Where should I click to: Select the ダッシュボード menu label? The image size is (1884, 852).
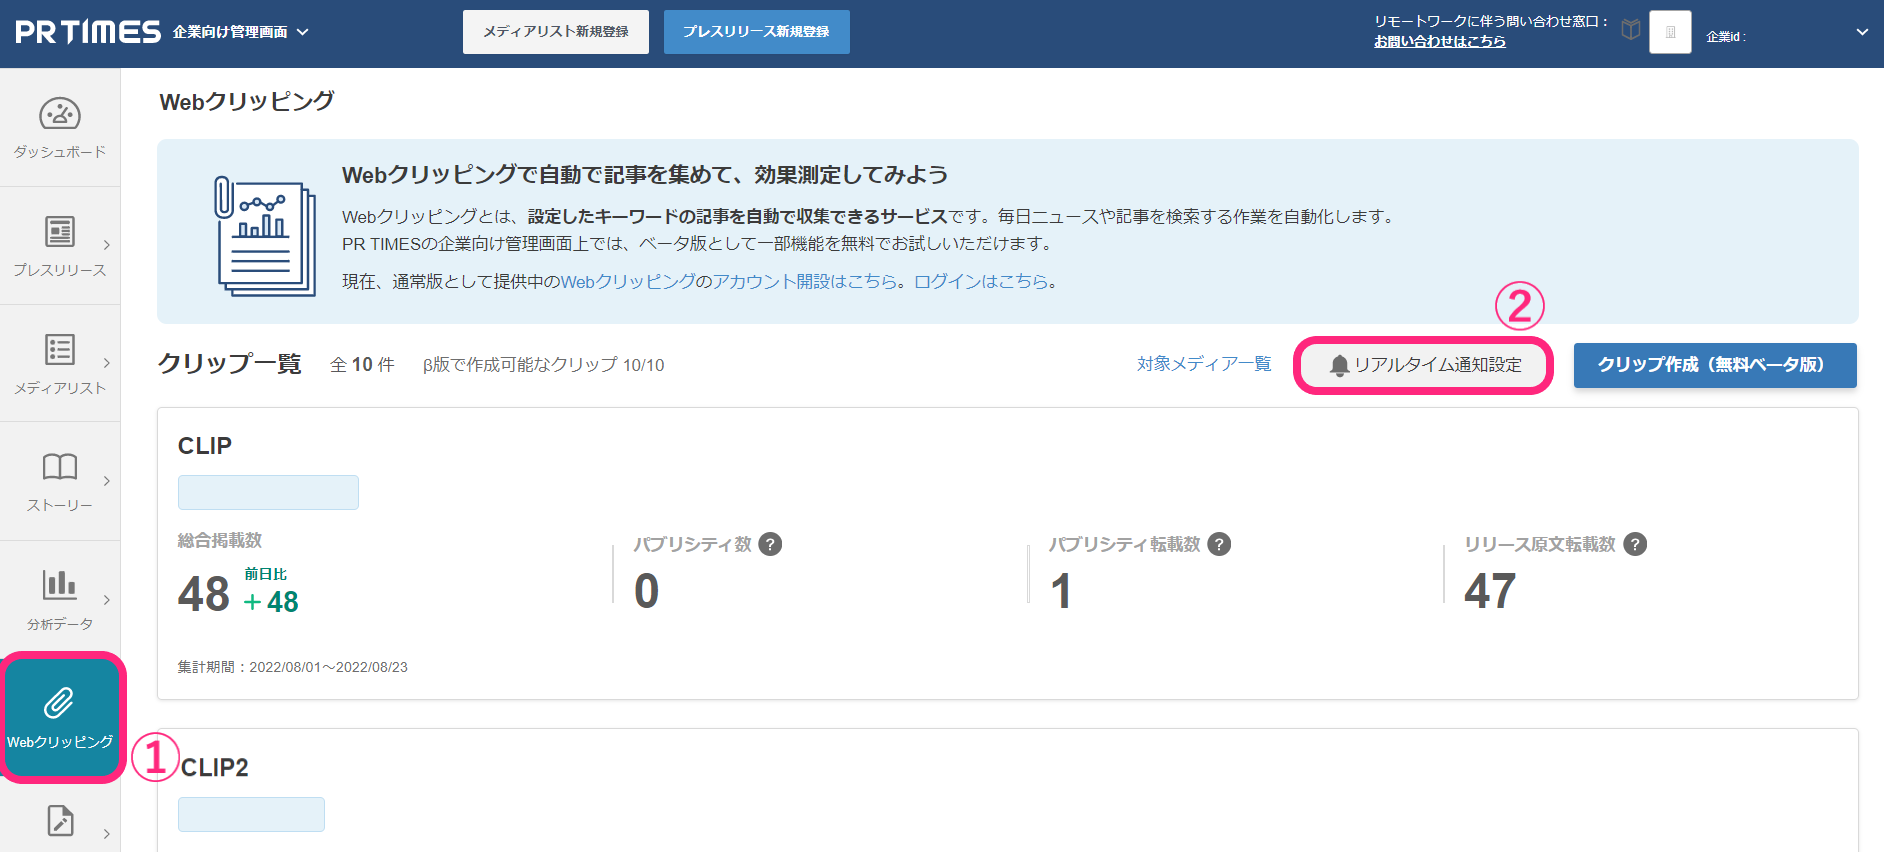[60, 152]
